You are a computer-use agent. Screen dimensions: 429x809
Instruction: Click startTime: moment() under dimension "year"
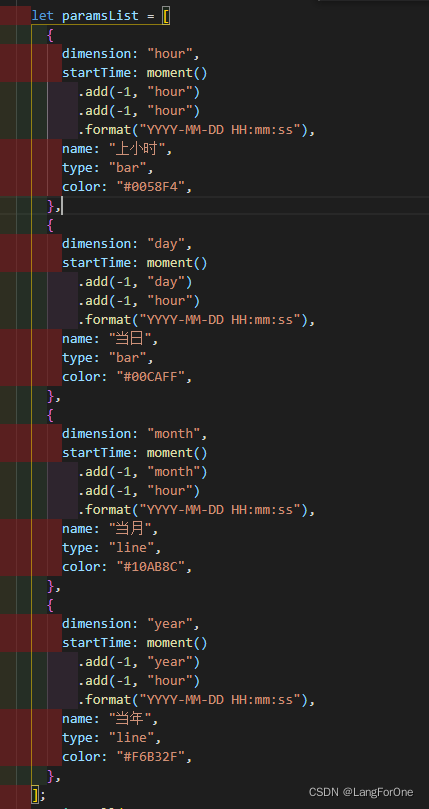135,642
